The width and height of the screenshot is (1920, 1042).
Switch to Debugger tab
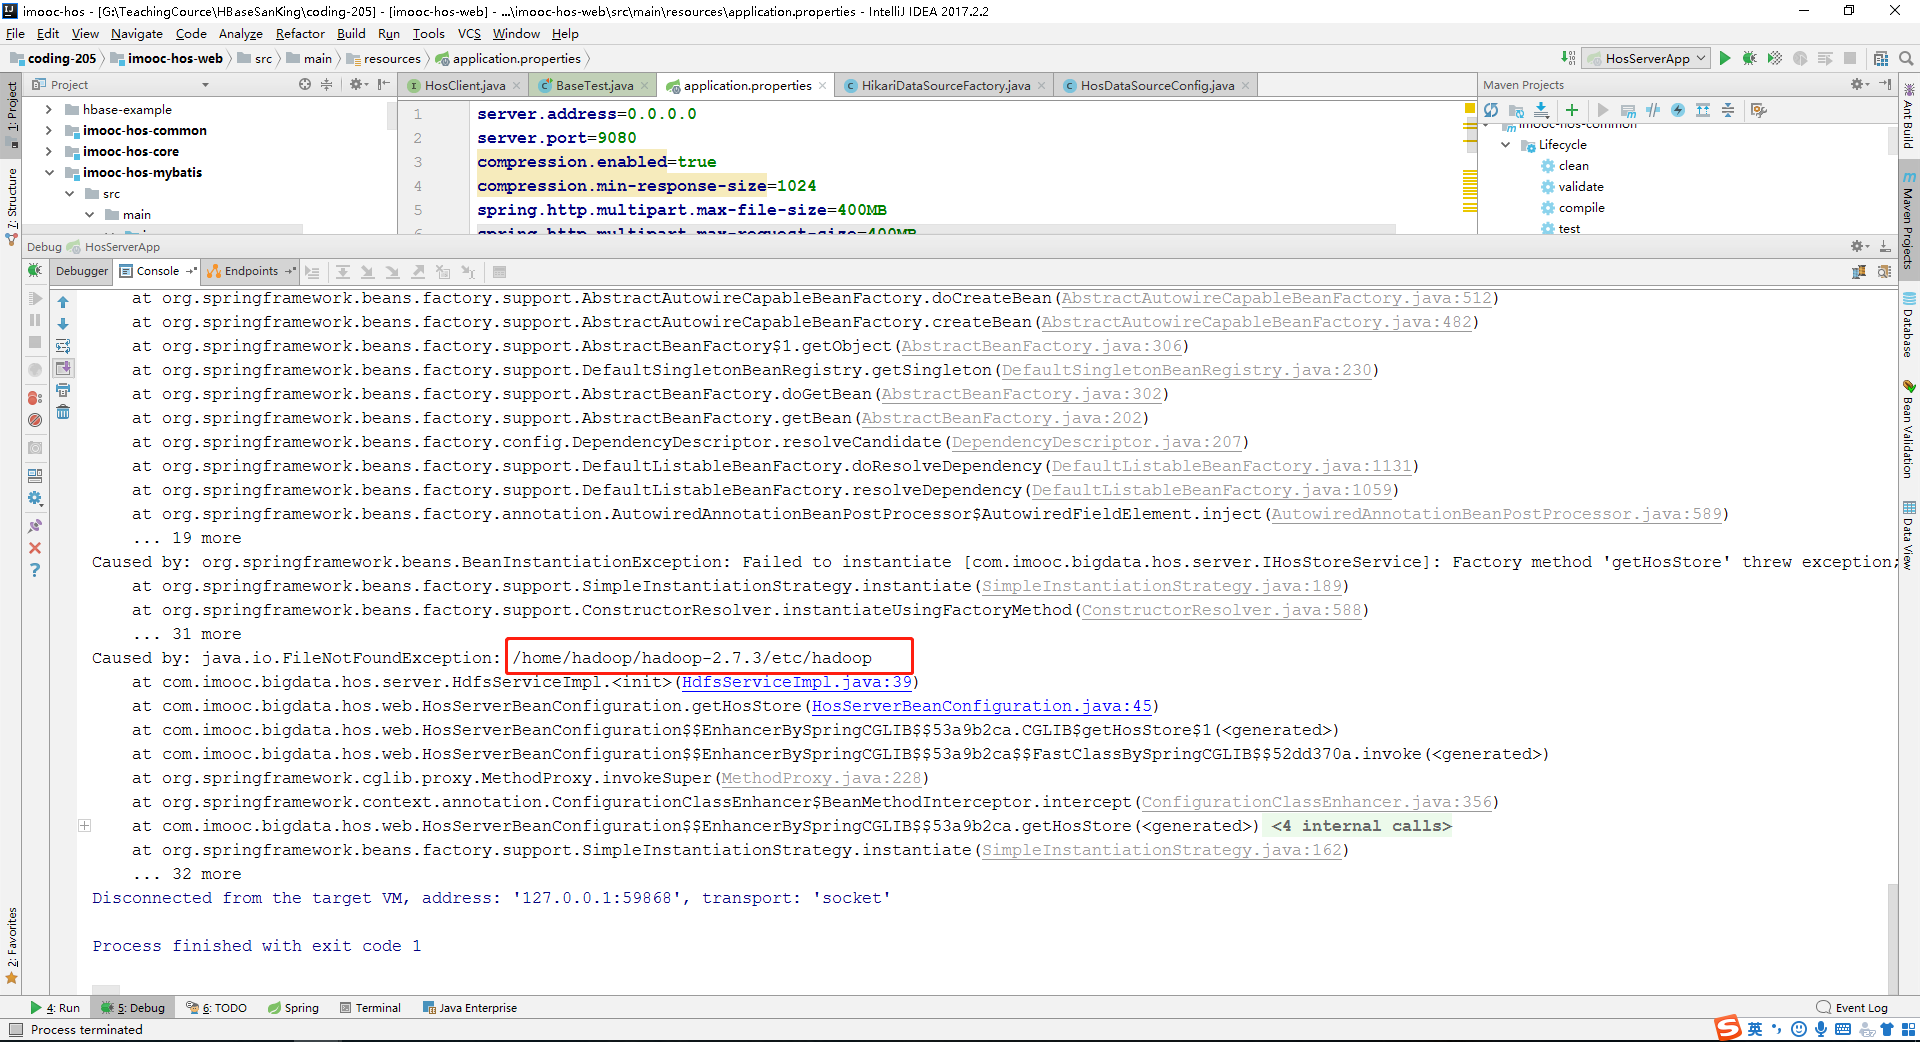pyautogui.click(x=82, y=271)
